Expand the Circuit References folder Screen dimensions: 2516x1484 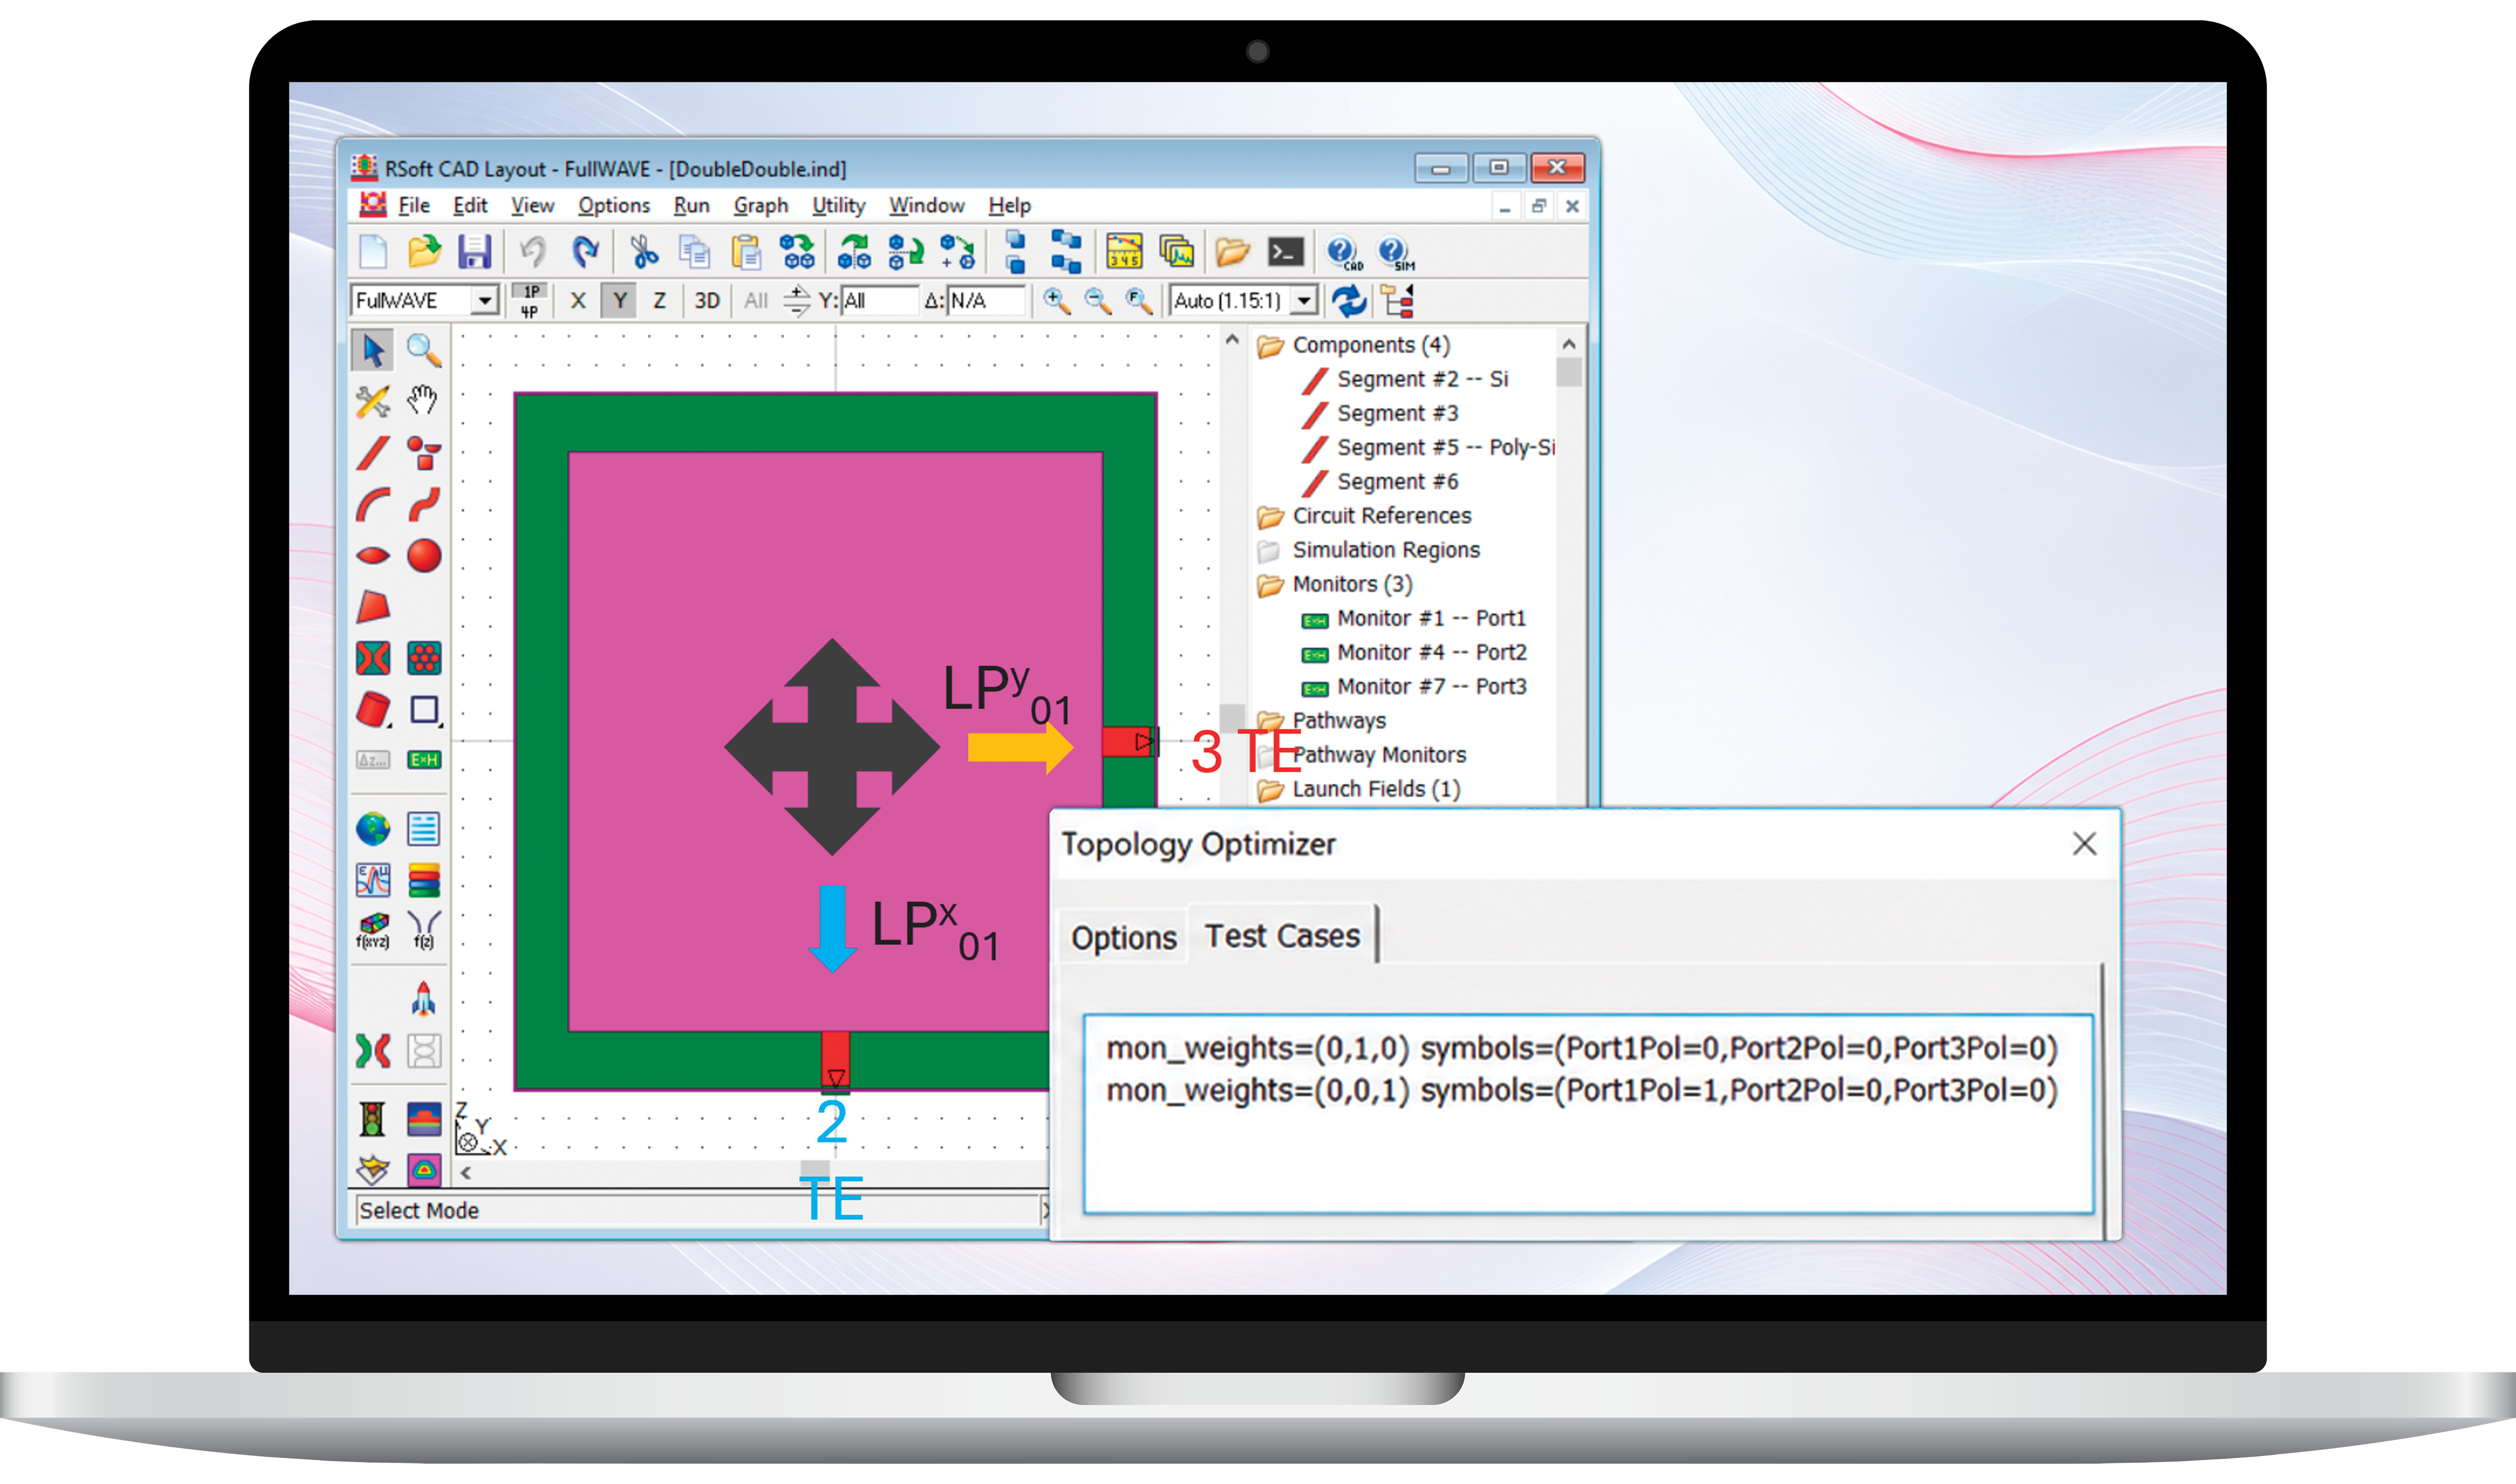1270,517
